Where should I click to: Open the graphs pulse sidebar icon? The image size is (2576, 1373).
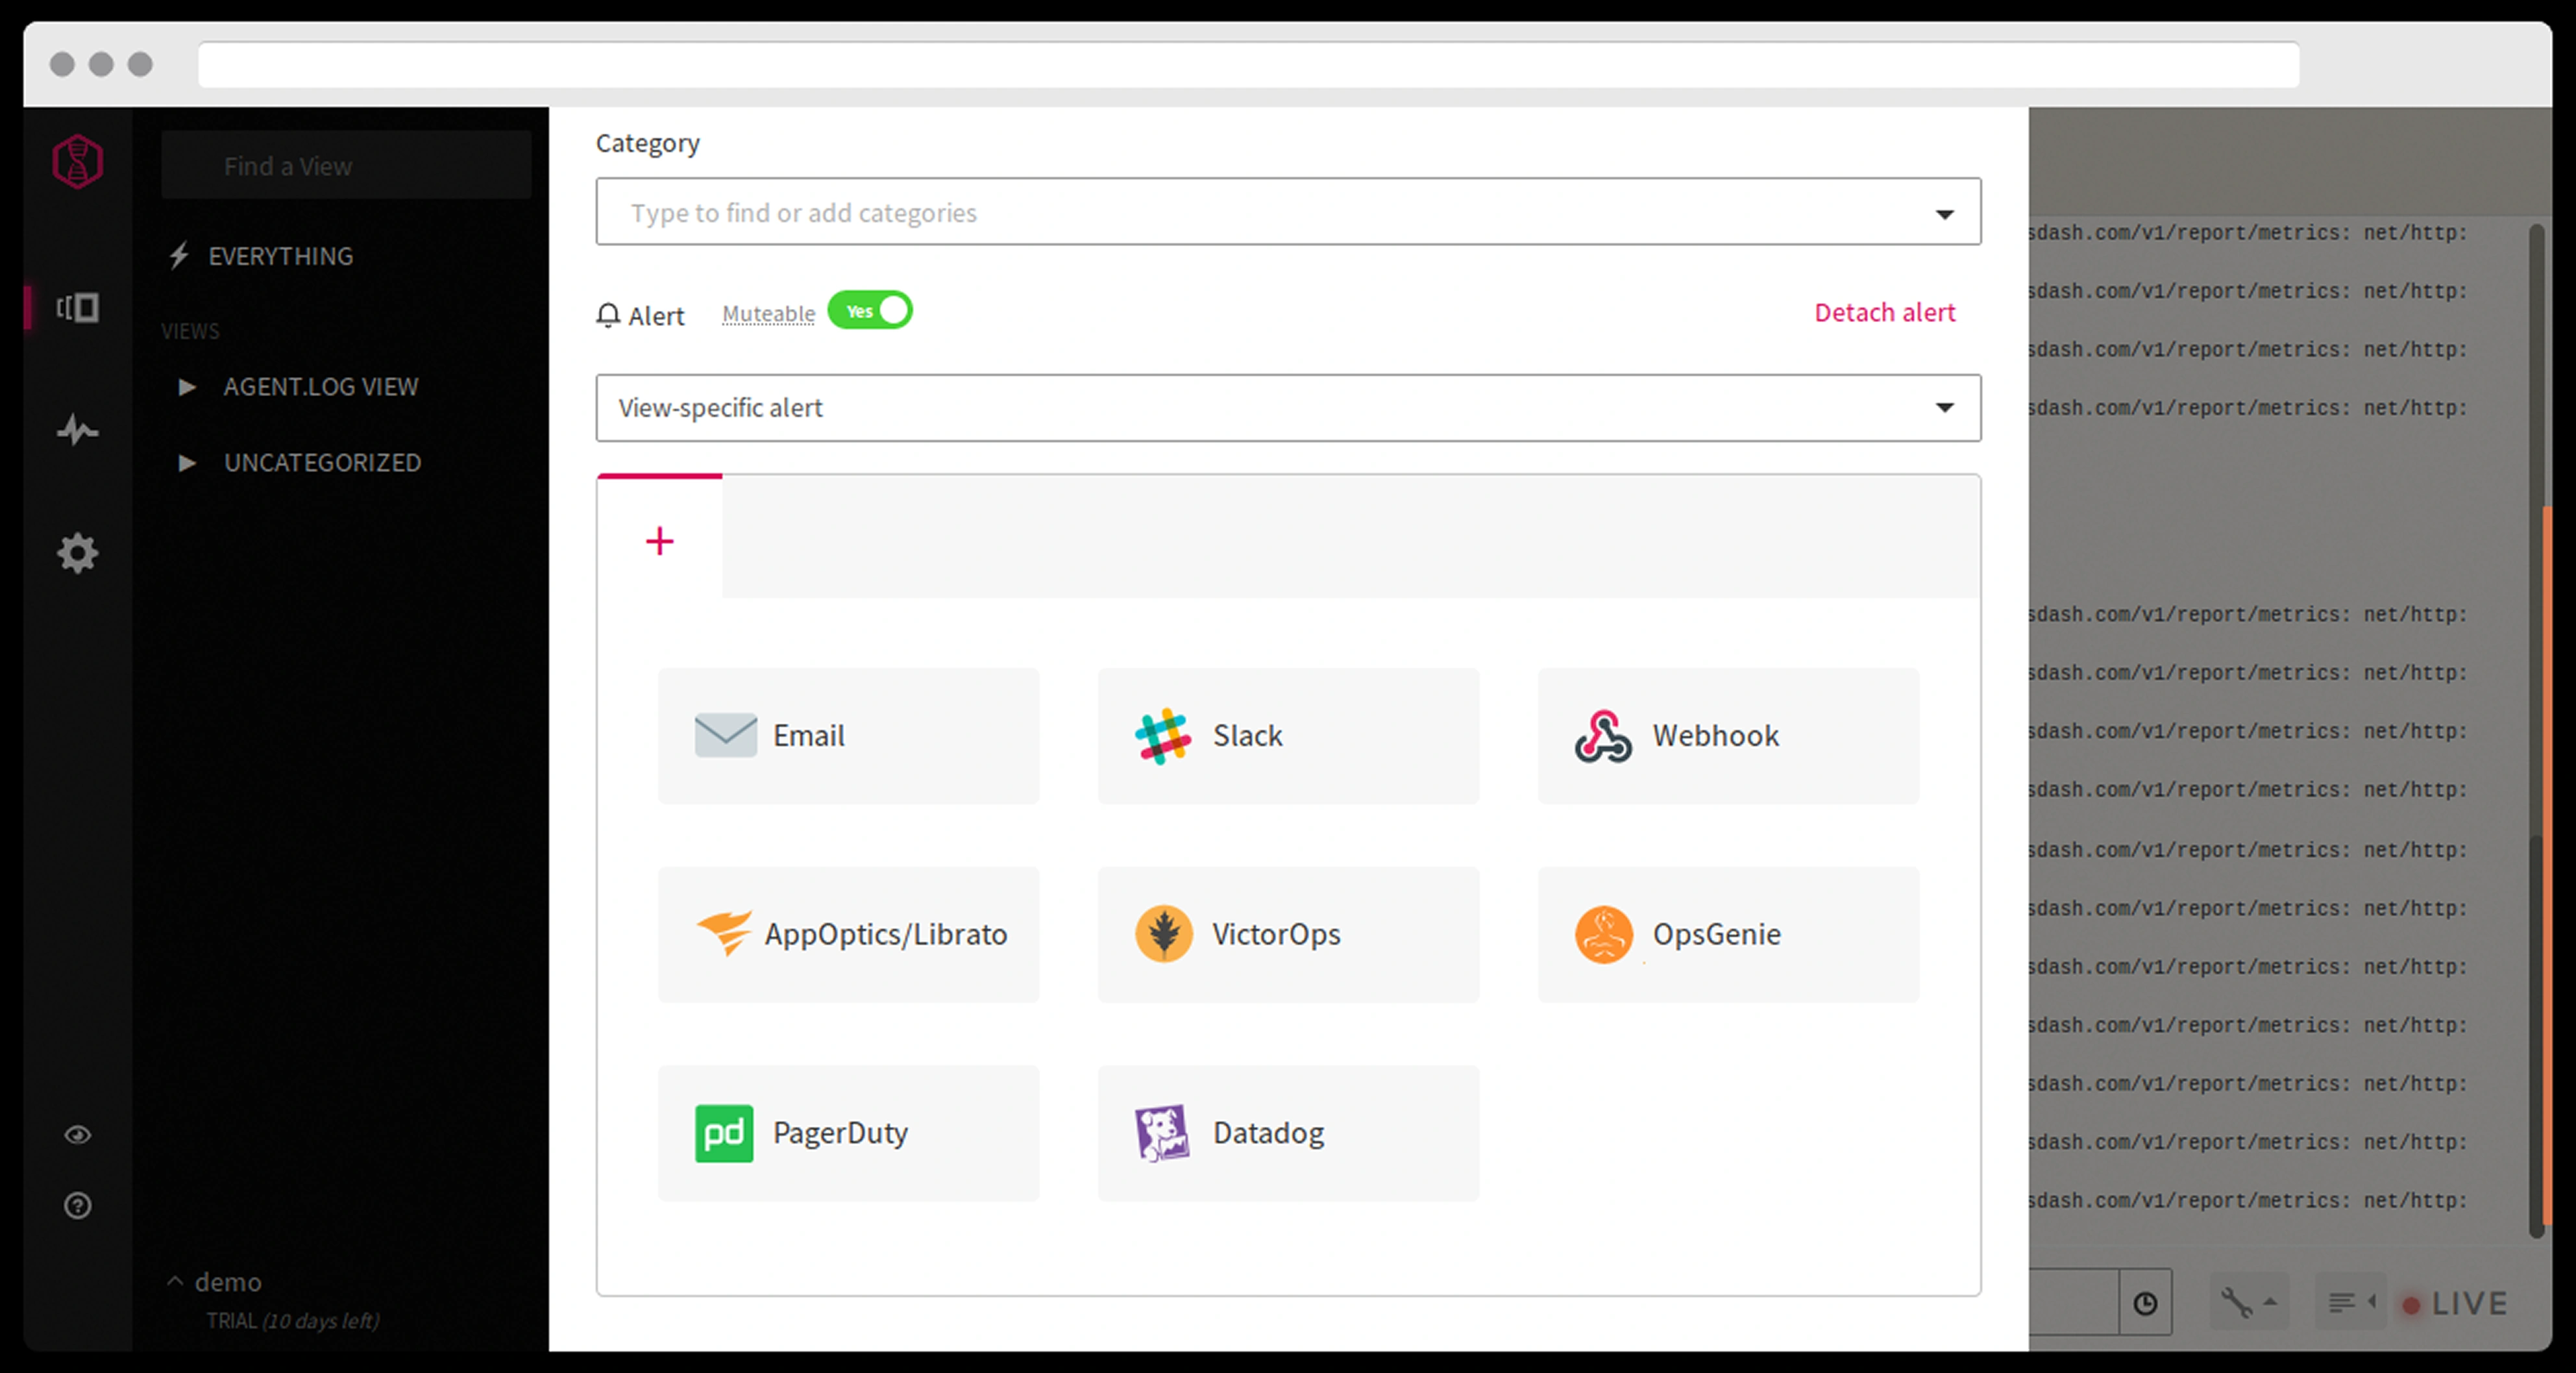[x=77, y=431]
